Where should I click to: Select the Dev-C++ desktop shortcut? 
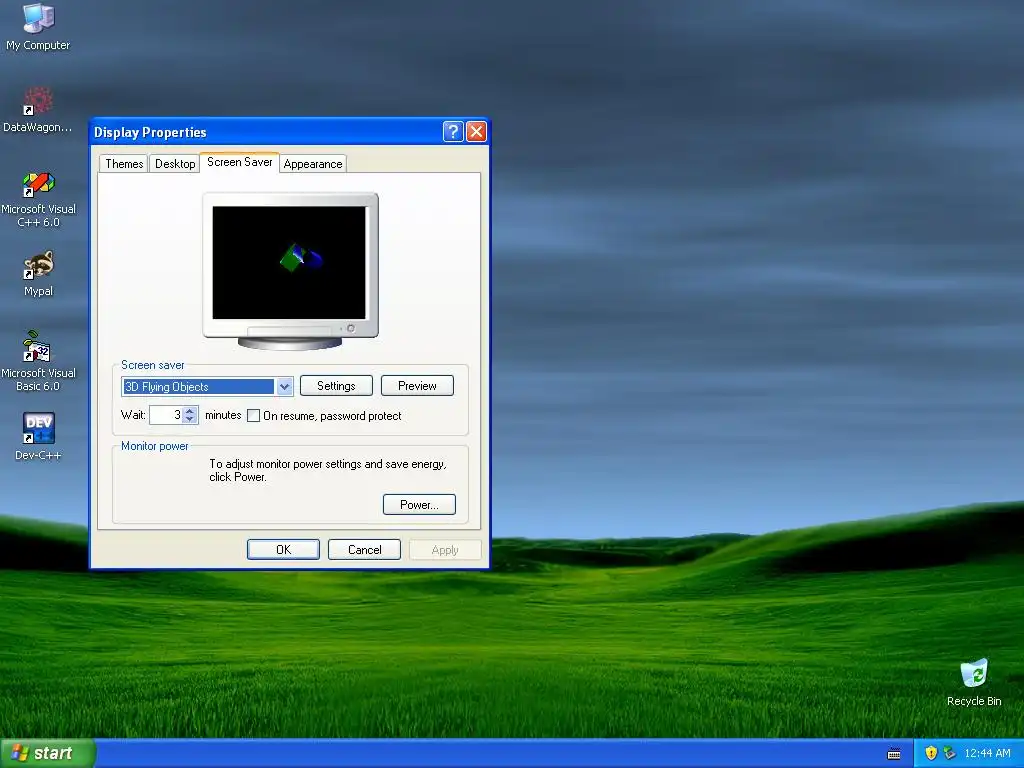38,436
